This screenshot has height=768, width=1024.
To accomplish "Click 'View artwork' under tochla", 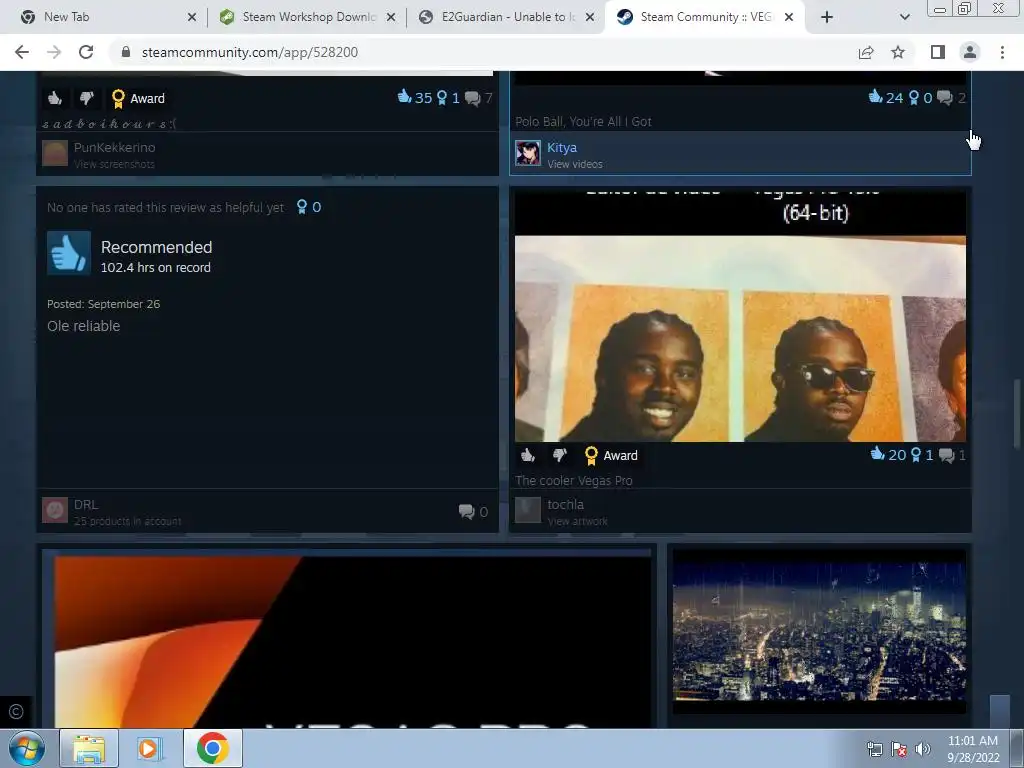I will tap(577, 521).
